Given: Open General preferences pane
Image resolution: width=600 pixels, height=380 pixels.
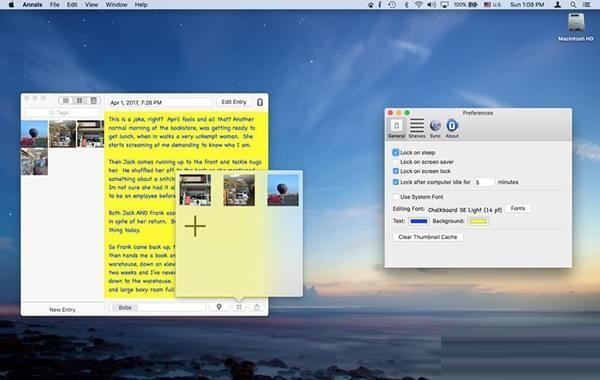Looking at the screenshot, I should [396, 129].
